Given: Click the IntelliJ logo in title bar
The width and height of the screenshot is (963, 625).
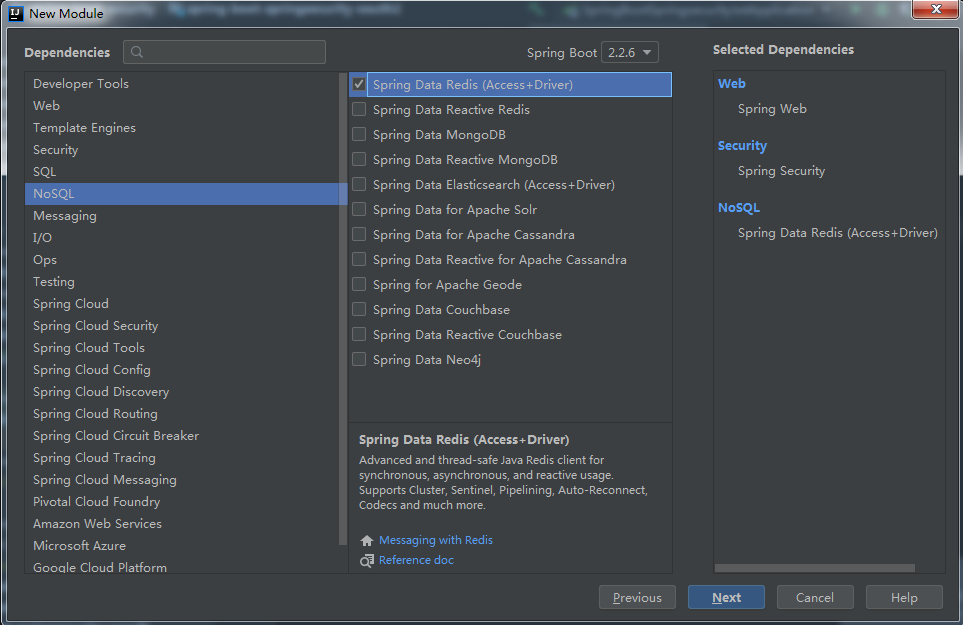Looking at the screenshot, I should pos(15,13).
